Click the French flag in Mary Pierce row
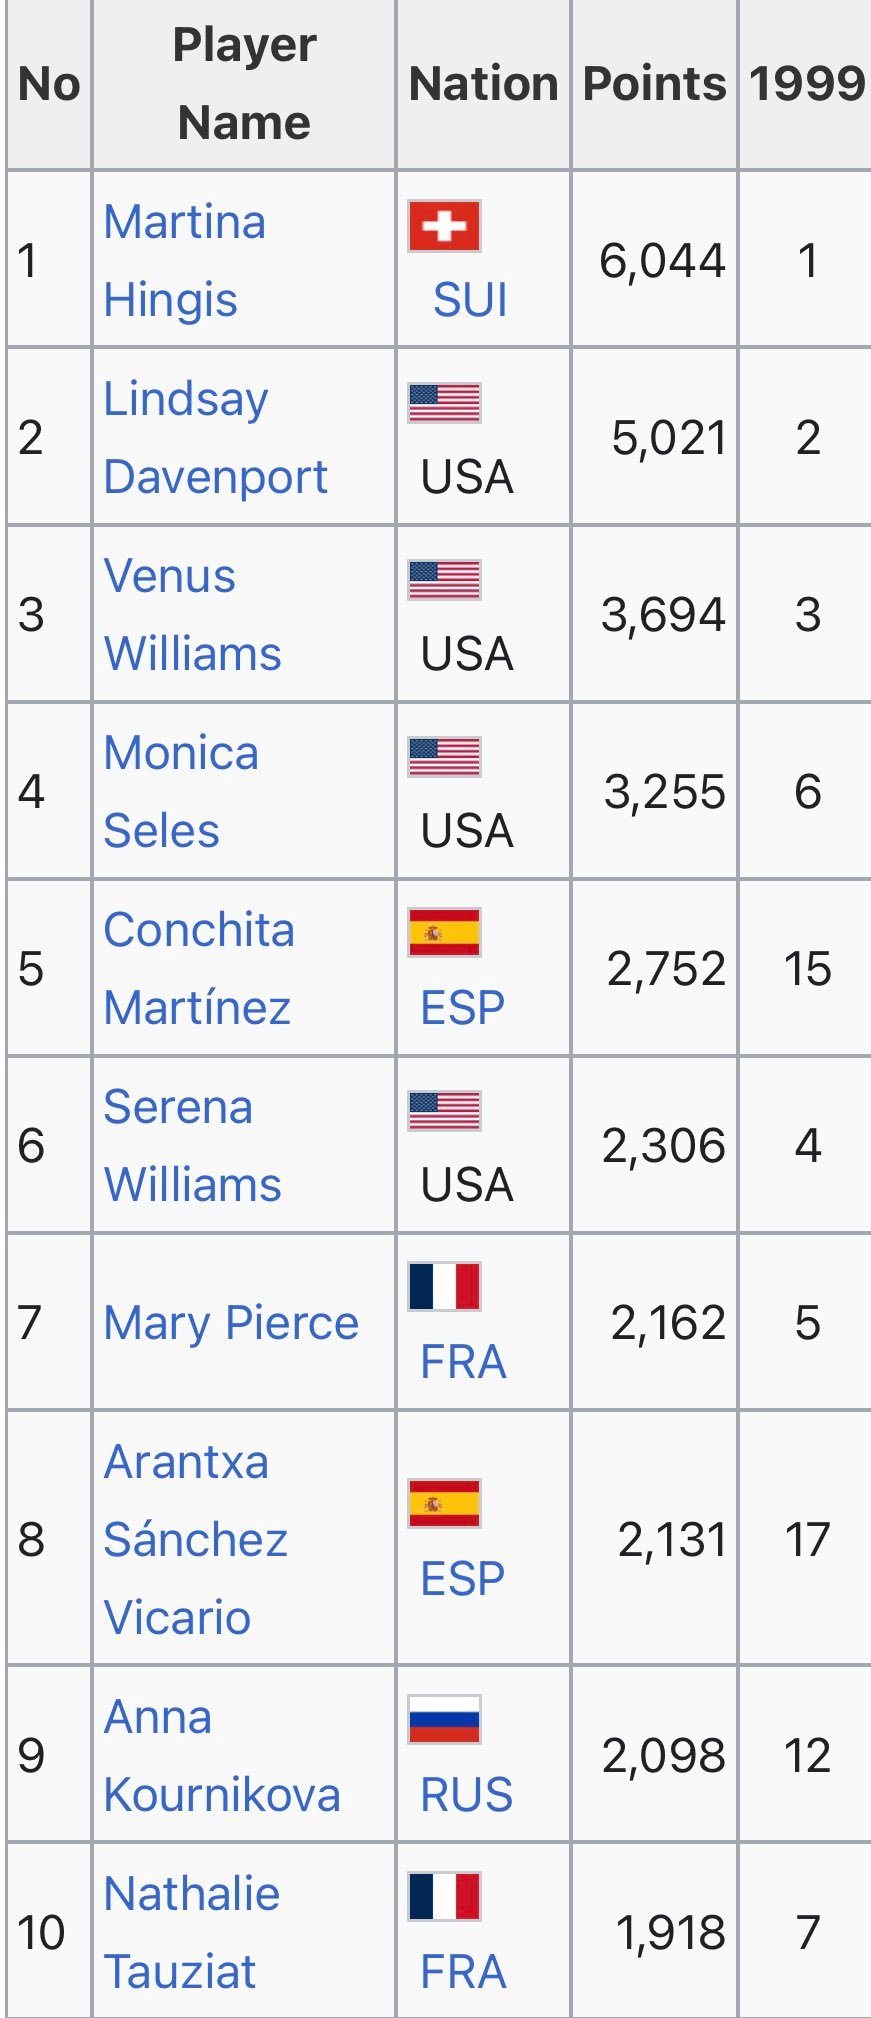Screen dimensions: 871x2018 pyautogui.click(x=444, y=1287)
